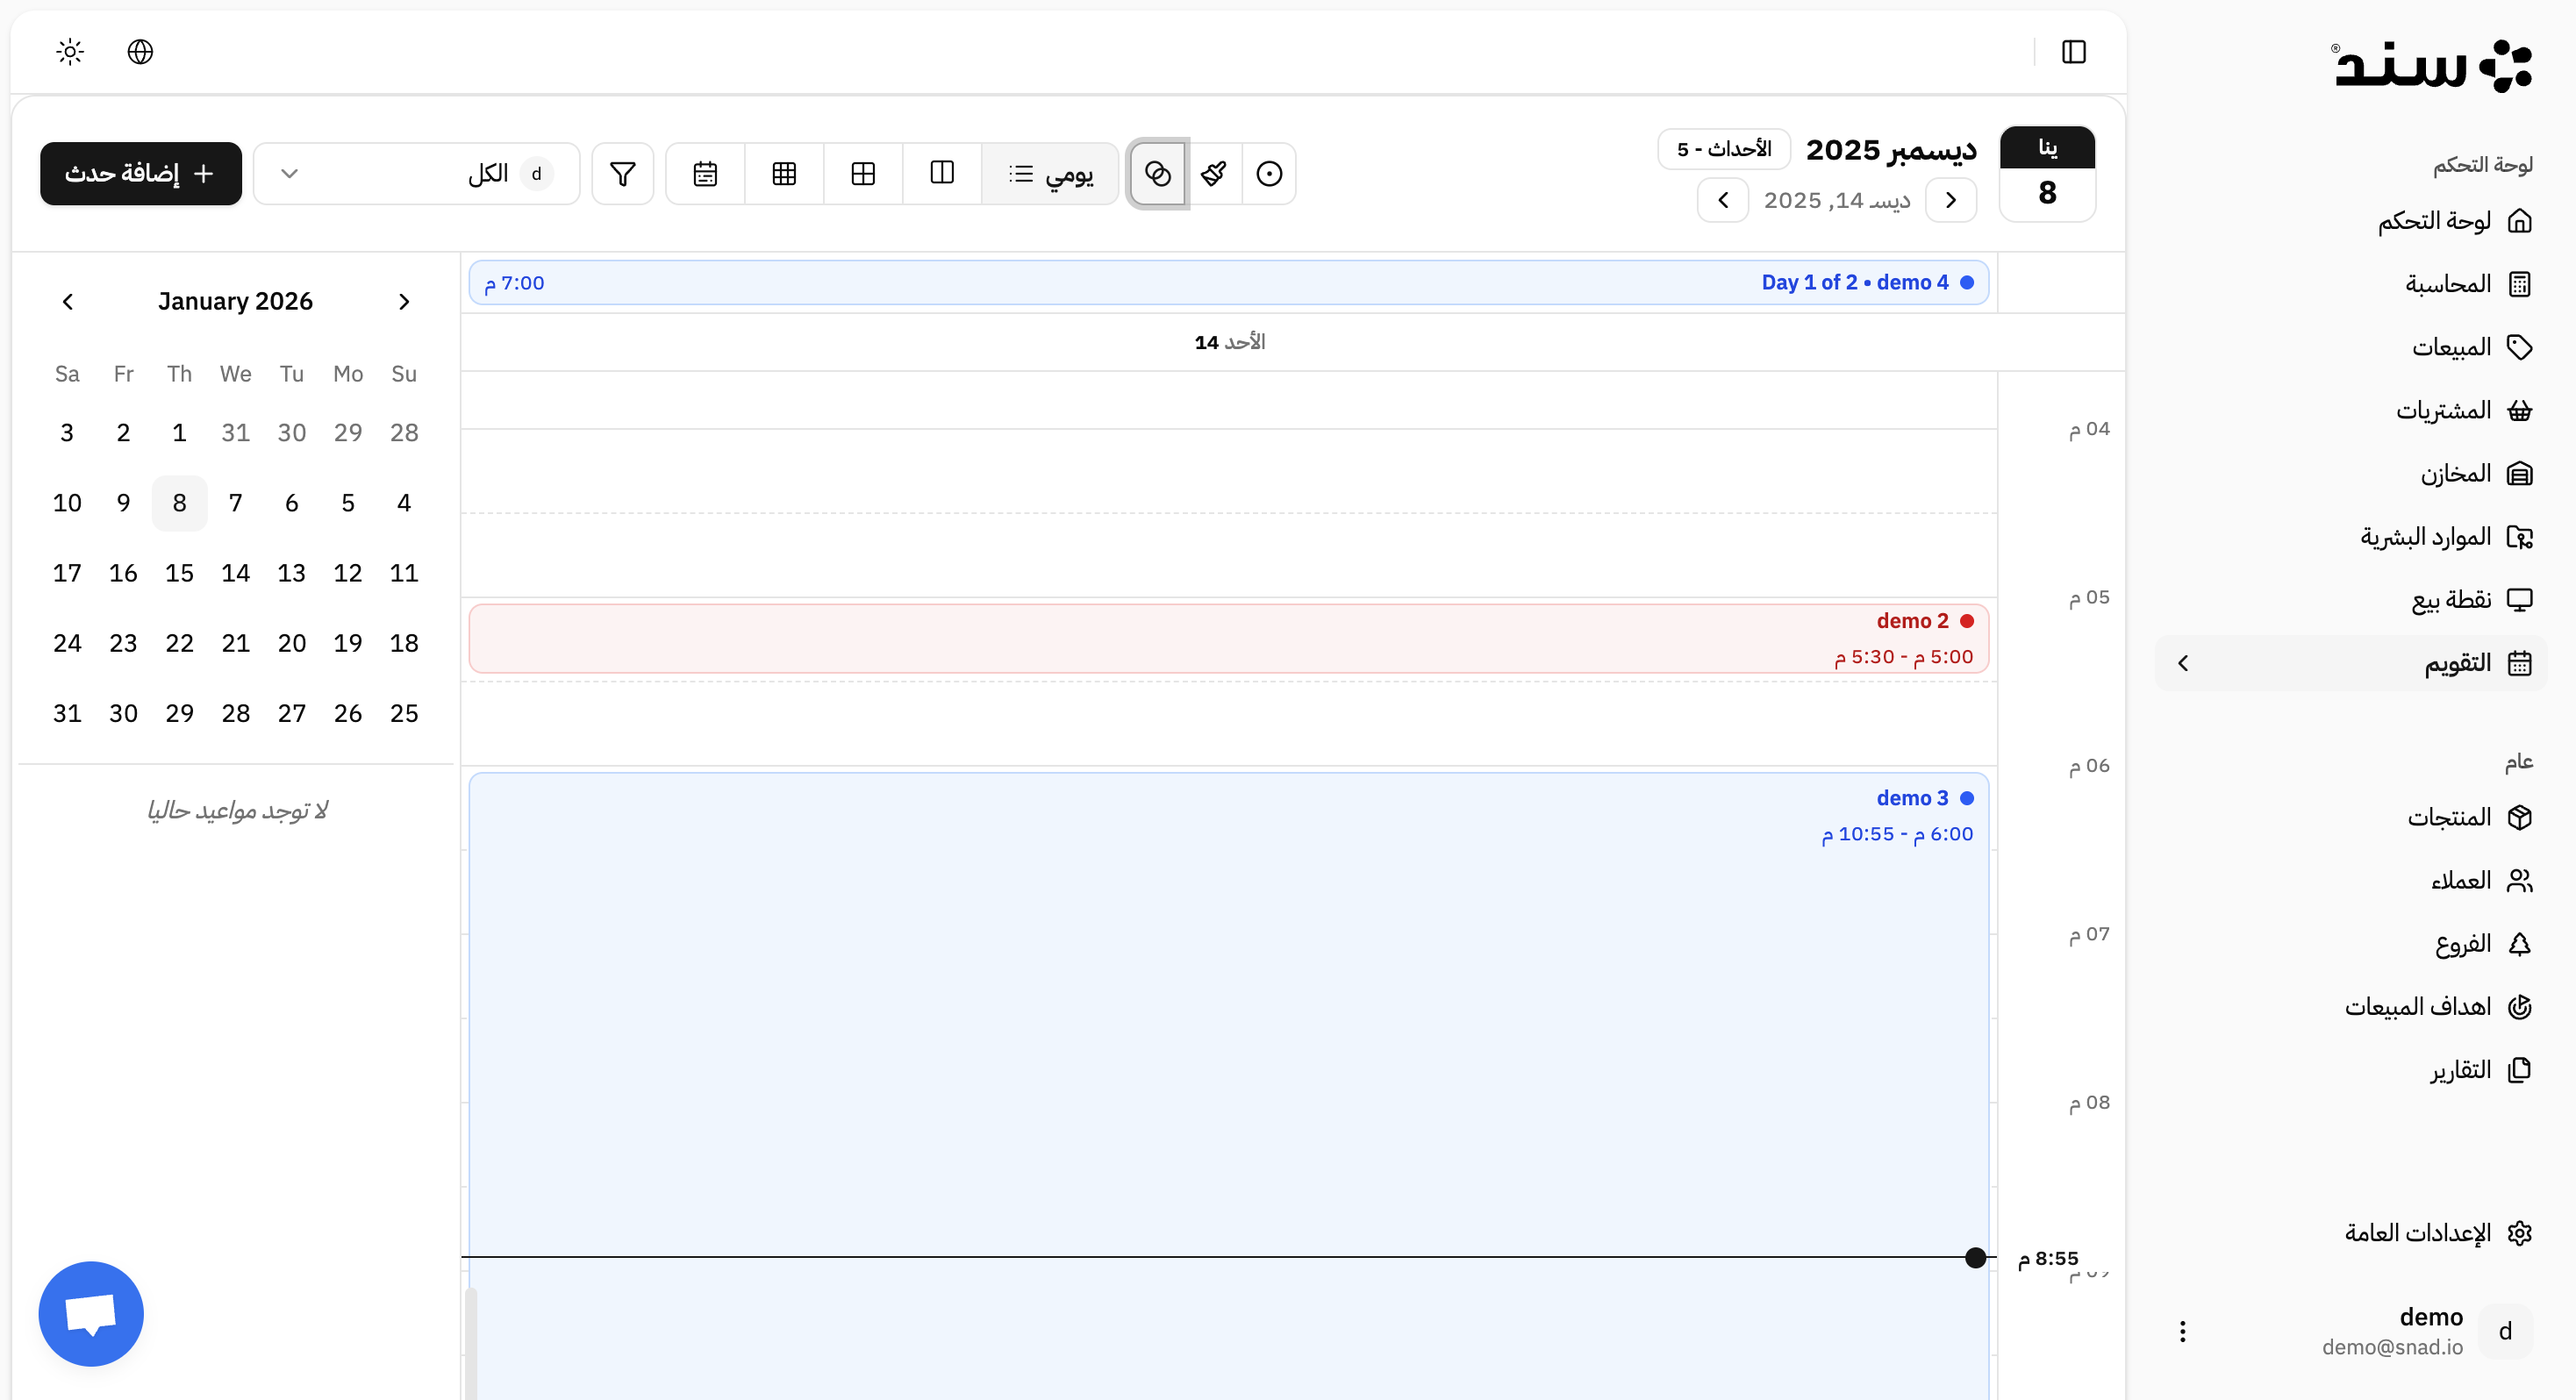
Task: Toggle the sidebar panel icon
Action: coord(2073,51)
